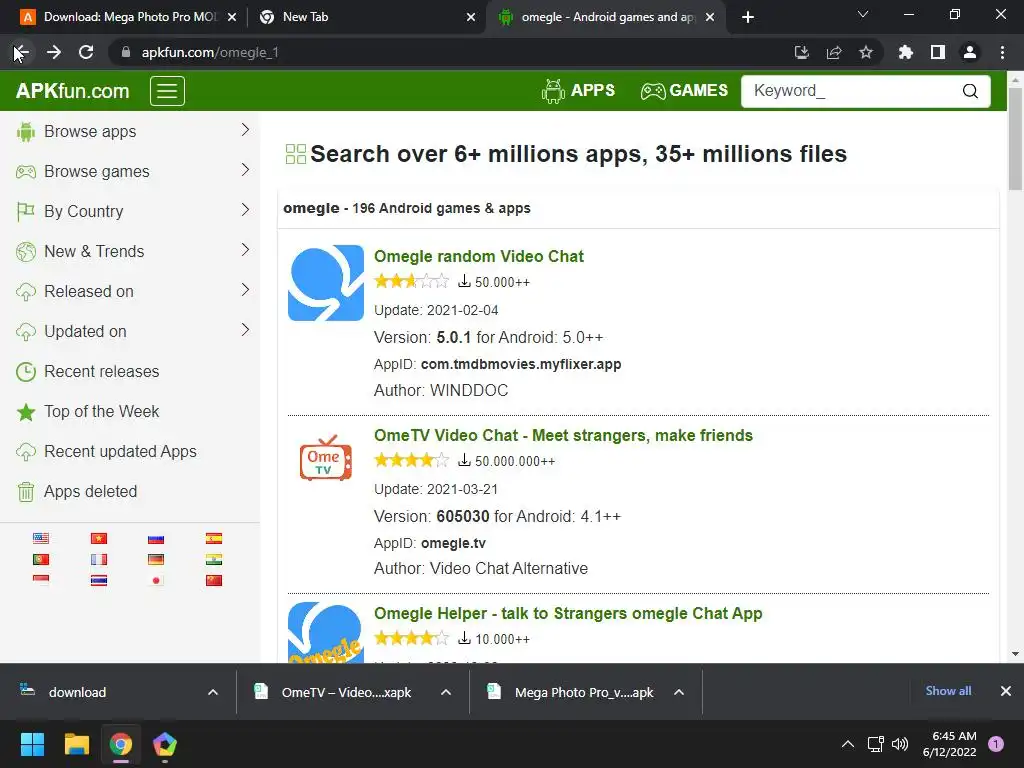Select the Thailand flag

pyautogui.click(x=99, y=580)
